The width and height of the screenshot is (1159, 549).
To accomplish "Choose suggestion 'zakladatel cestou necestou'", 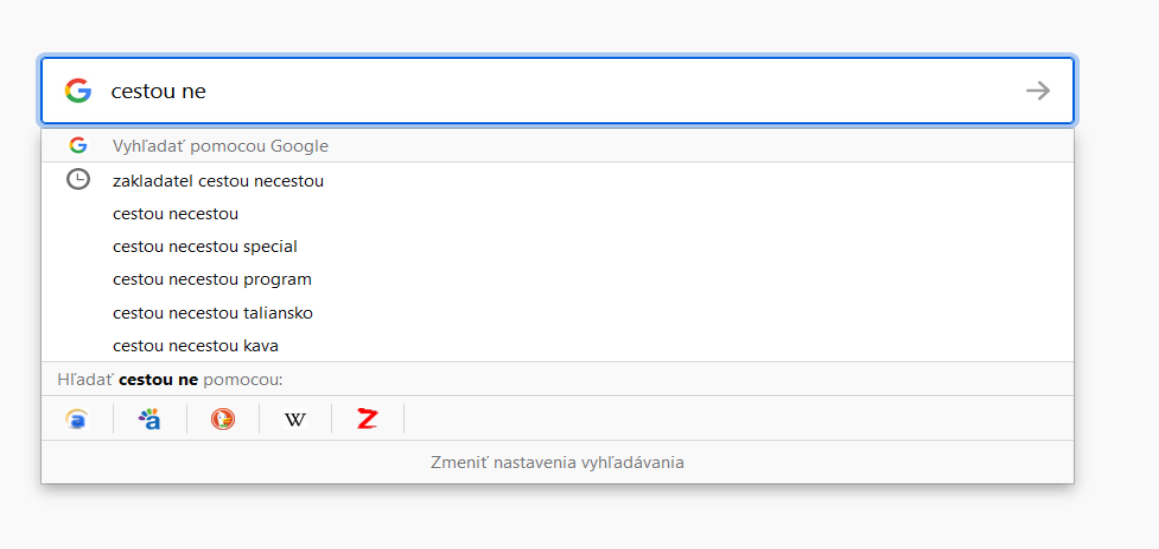I will tap(557, 180).
